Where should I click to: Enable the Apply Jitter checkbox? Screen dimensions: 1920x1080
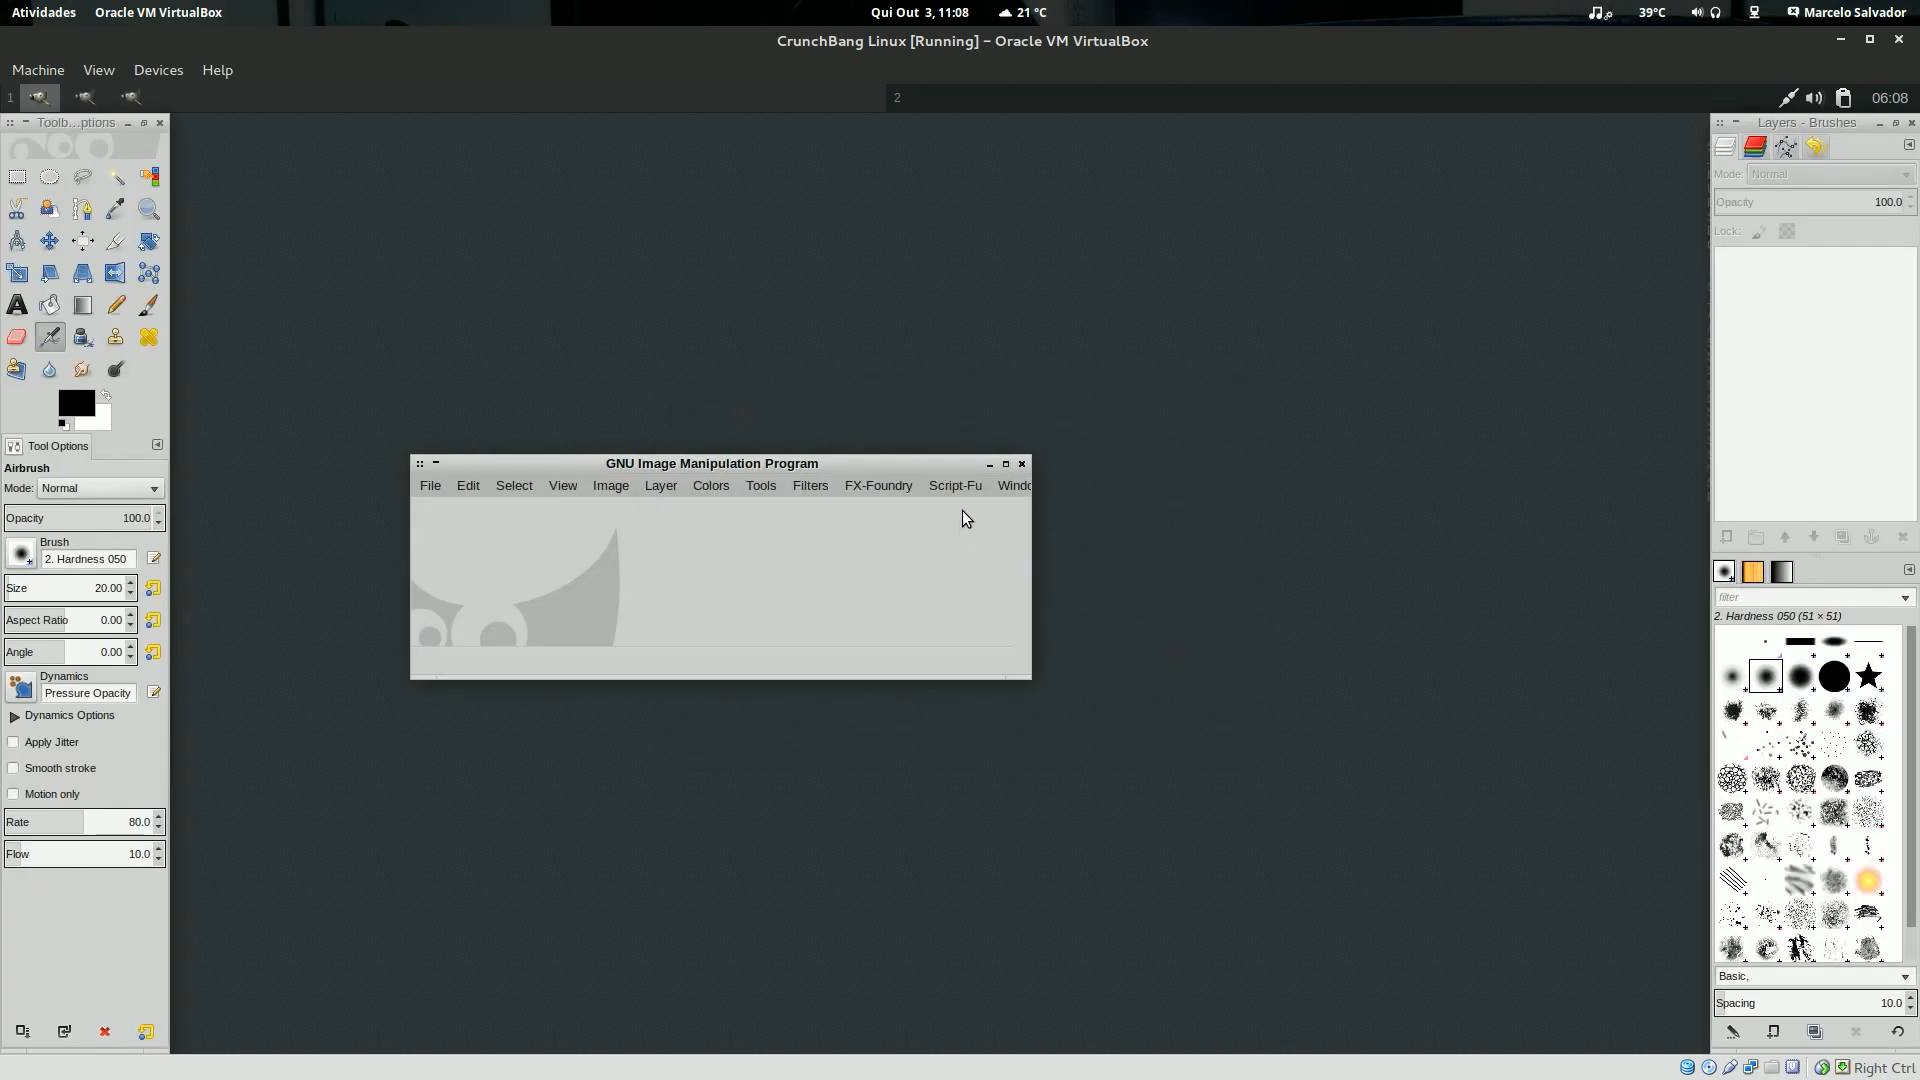click(13, 742)
